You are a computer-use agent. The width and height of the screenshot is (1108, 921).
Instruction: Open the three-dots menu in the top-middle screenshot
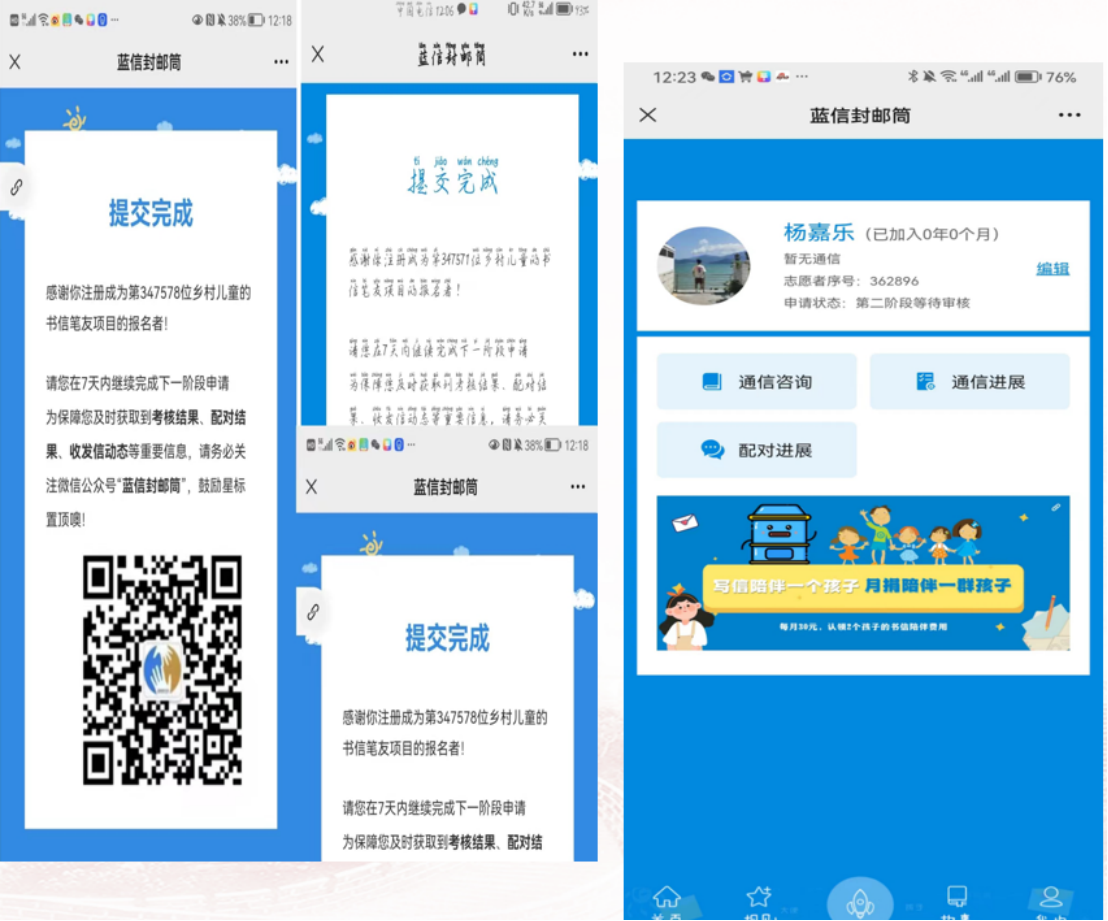click(x=580, y=54)
